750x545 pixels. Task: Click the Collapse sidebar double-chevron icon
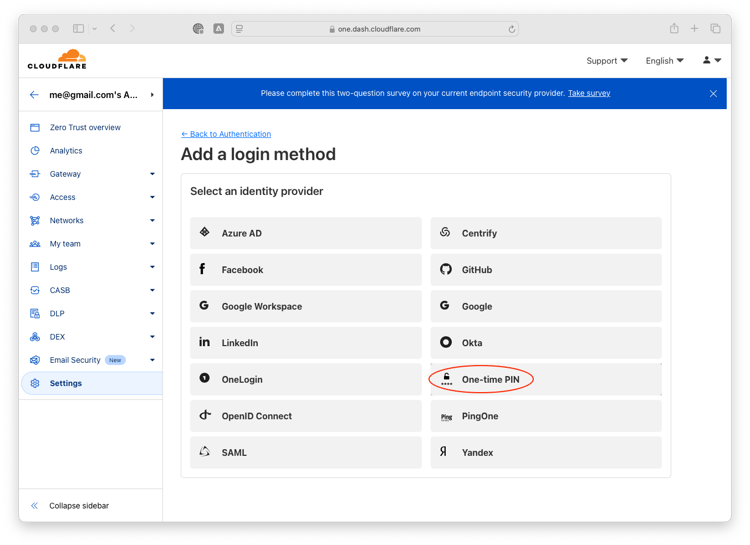[x=34, y=506]
